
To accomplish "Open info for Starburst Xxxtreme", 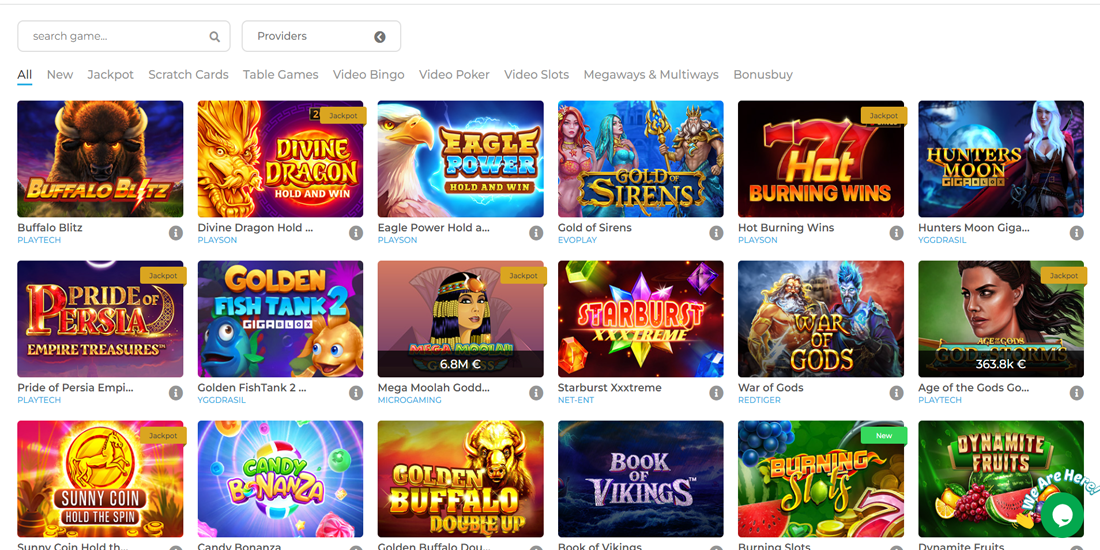I will [716, 393].
